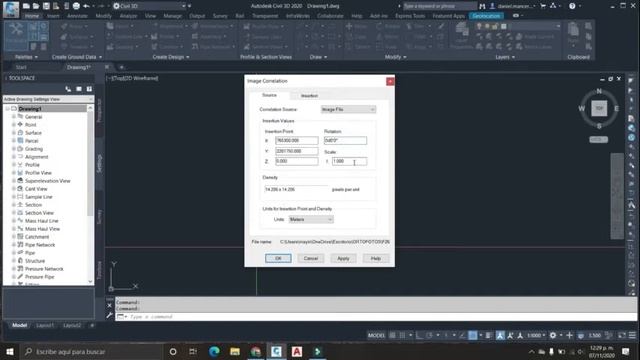This screenshot has width=640, height=360.
Task: Click the Plot printer icon in quick access toolbar
Action: pyautogui.click(x=76, y=6)
